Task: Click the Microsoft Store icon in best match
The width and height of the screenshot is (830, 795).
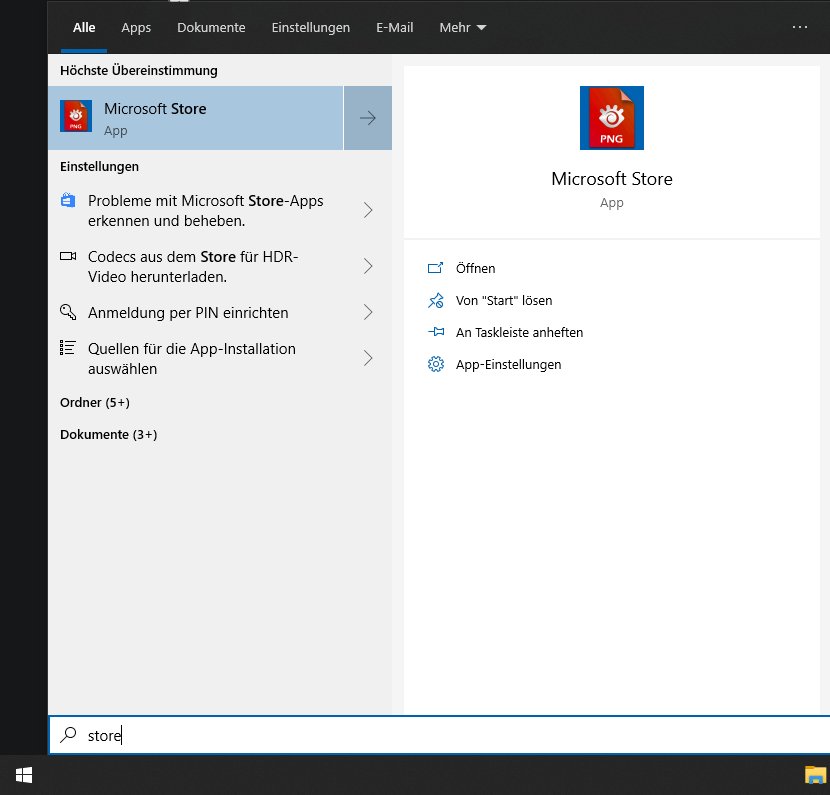Action: (76, 116)
